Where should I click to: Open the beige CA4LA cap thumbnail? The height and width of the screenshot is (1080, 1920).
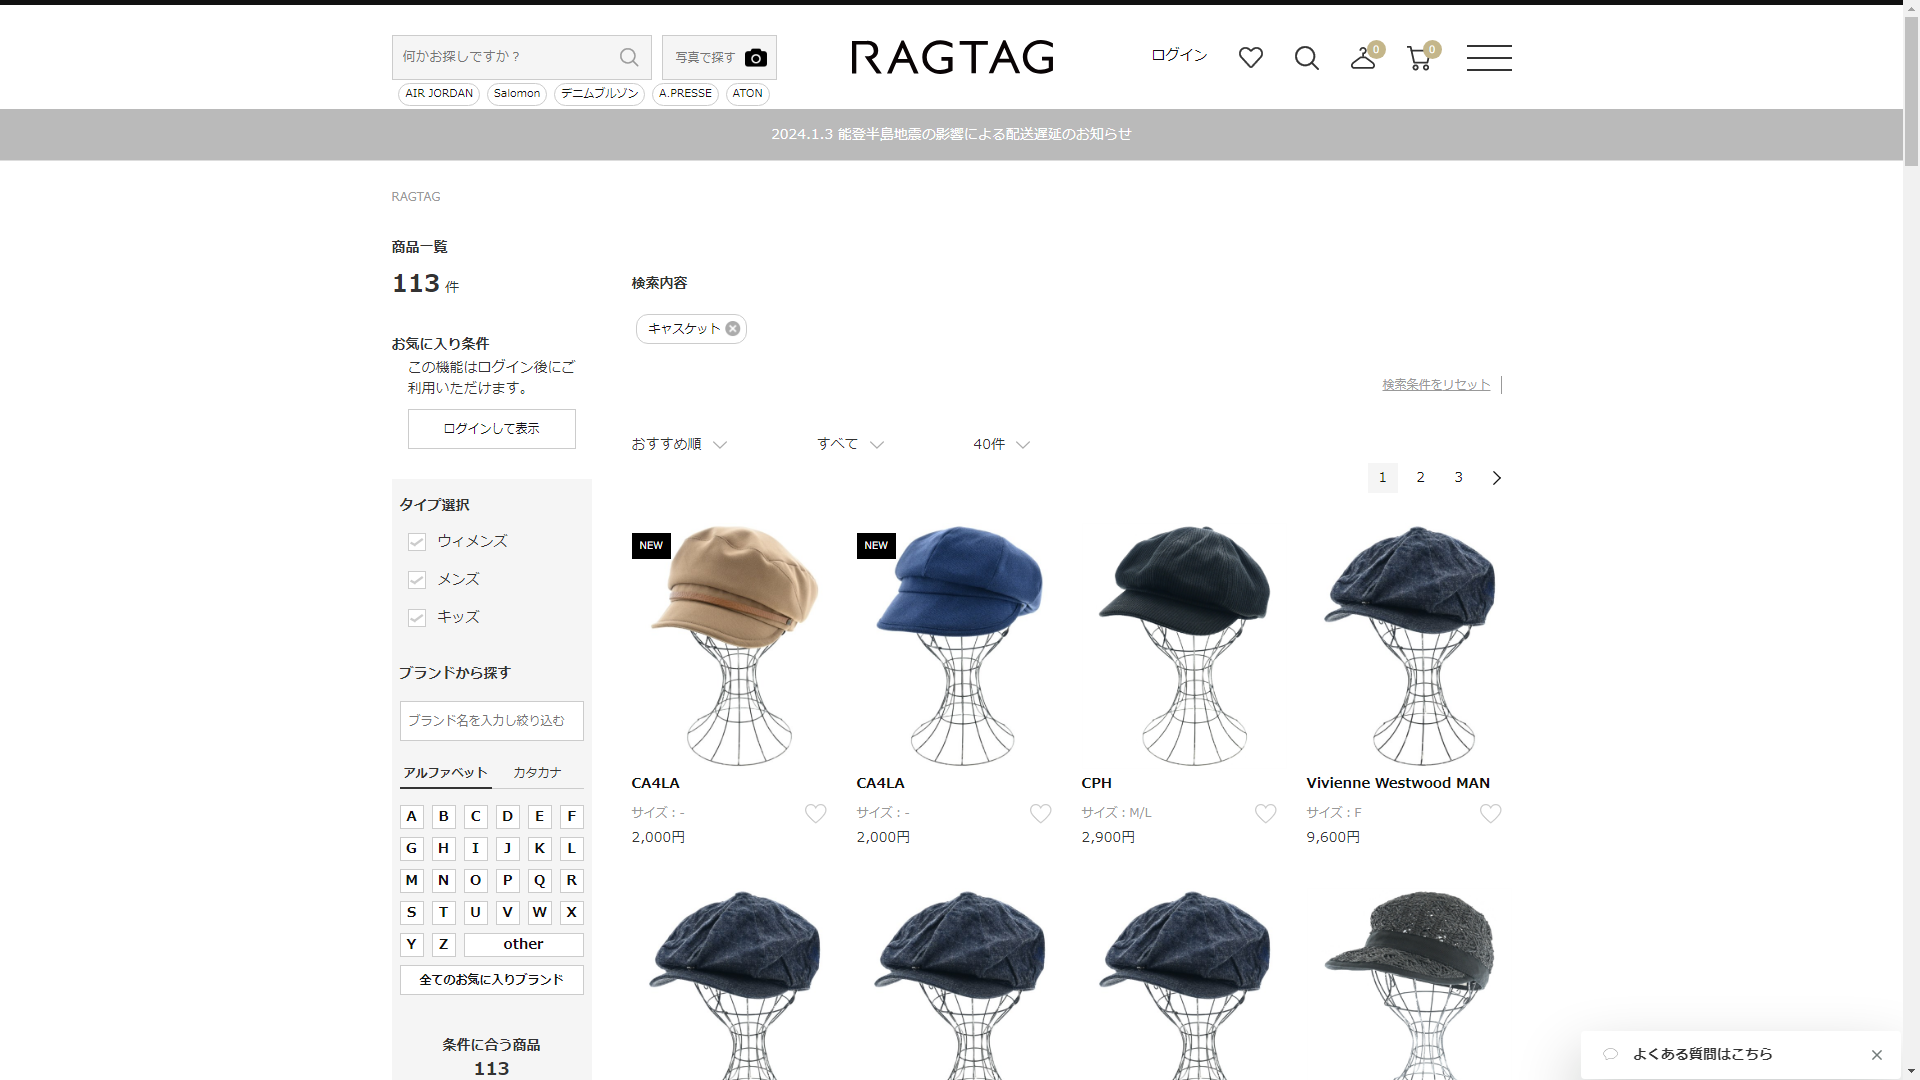(x=734, y=645)
